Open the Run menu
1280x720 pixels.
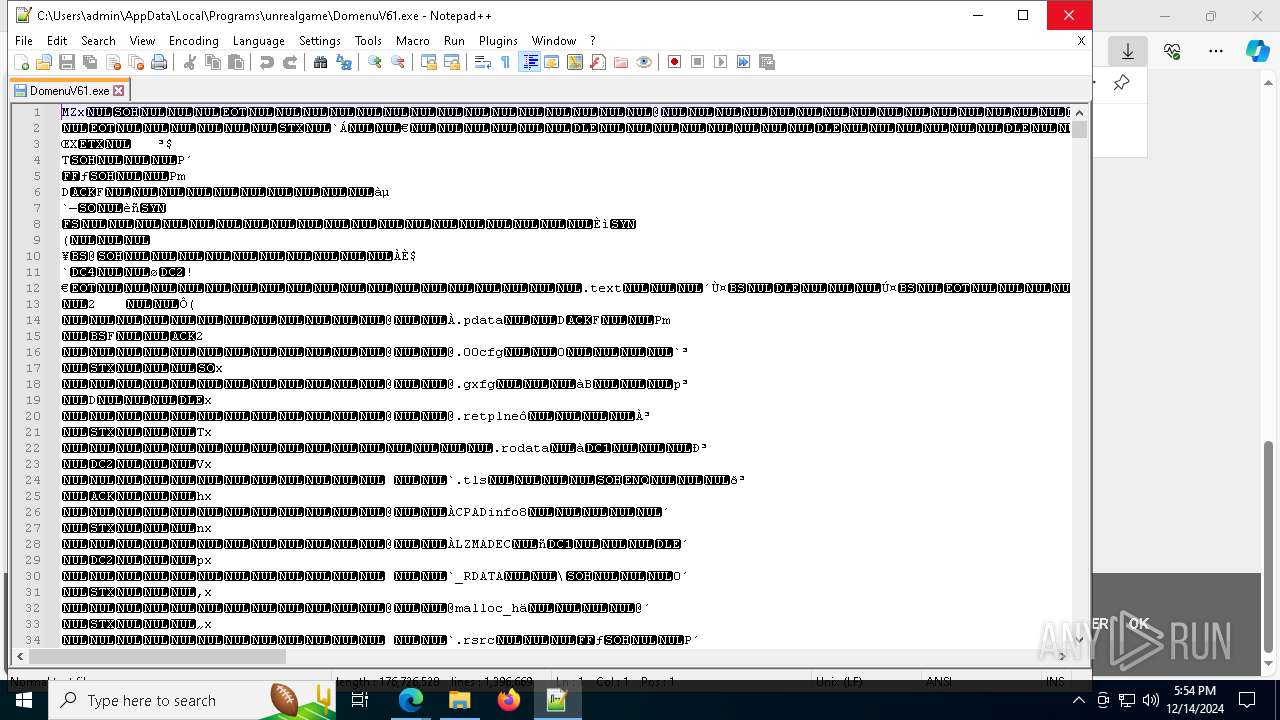coord(454,41)
